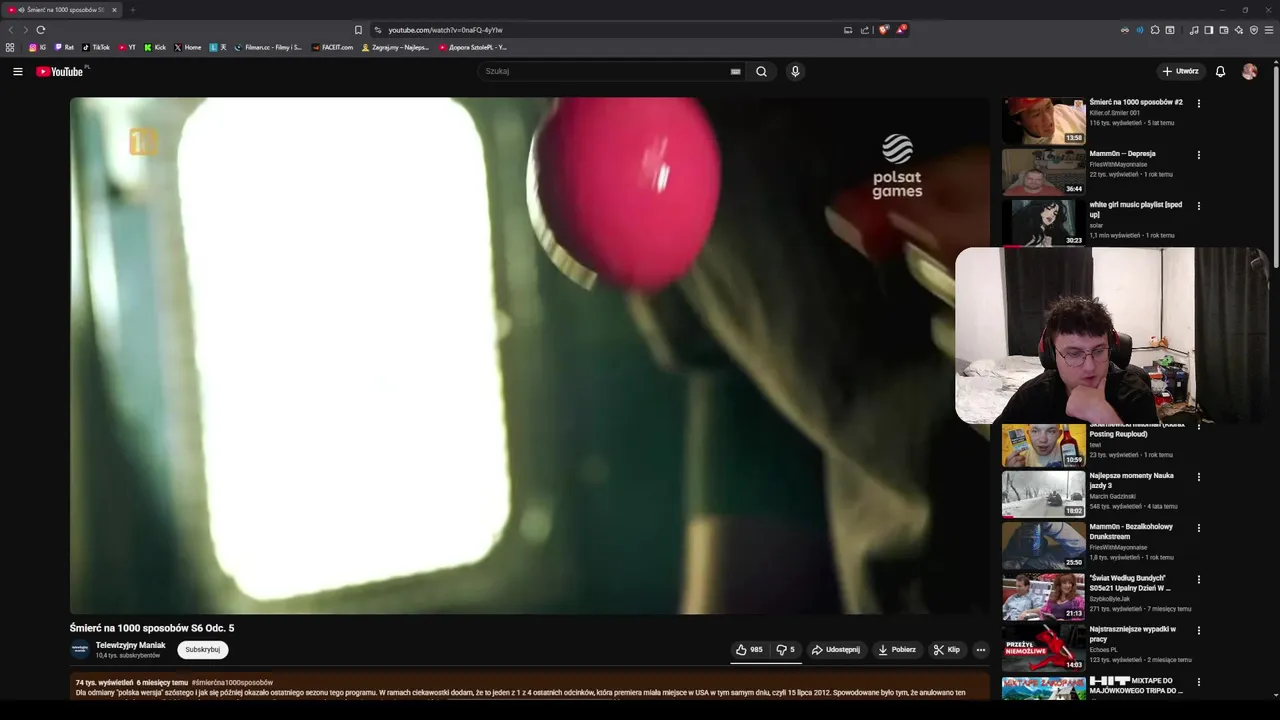Open the Kick bookmark
The height and width of the screenshot is (720, 1280).
[x=155, y=47]
